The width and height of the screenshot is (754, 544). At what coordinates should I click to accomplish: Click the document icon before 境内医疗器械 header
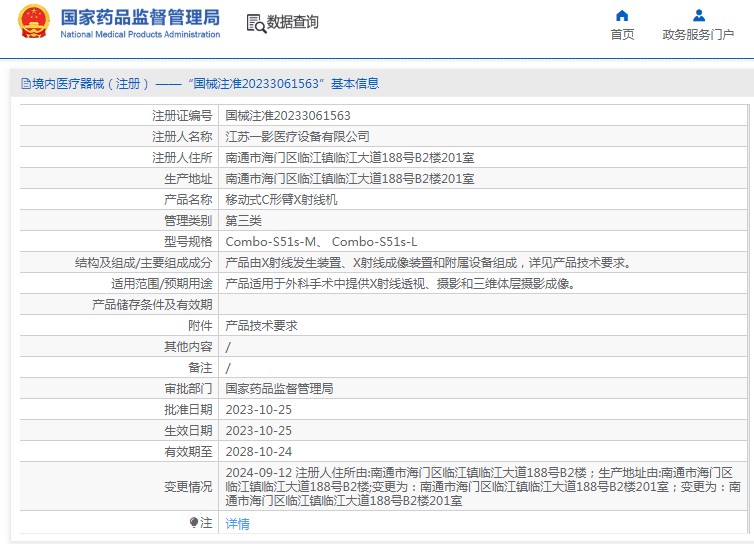[26, 84]
